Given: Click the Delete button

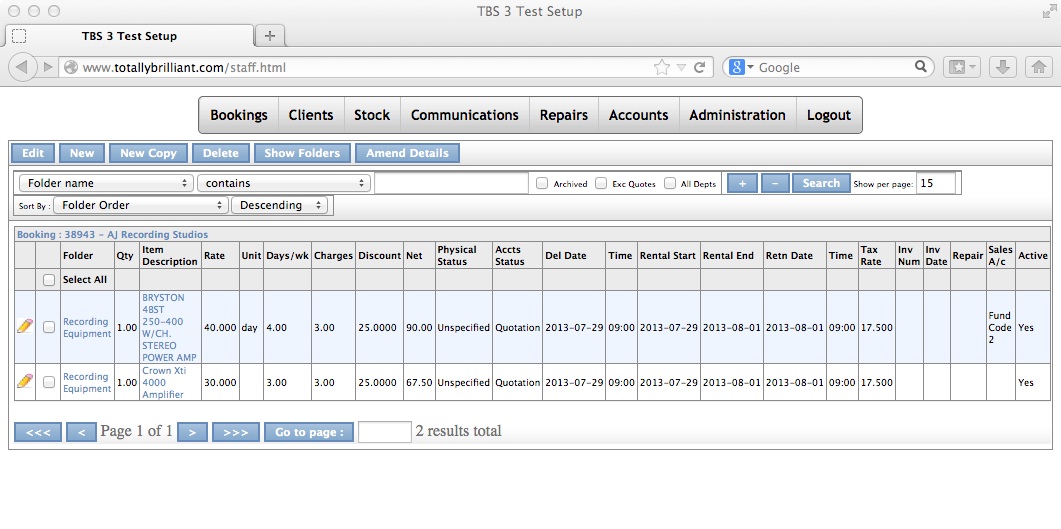Looking at the screenshot, I should click(221, 153).
